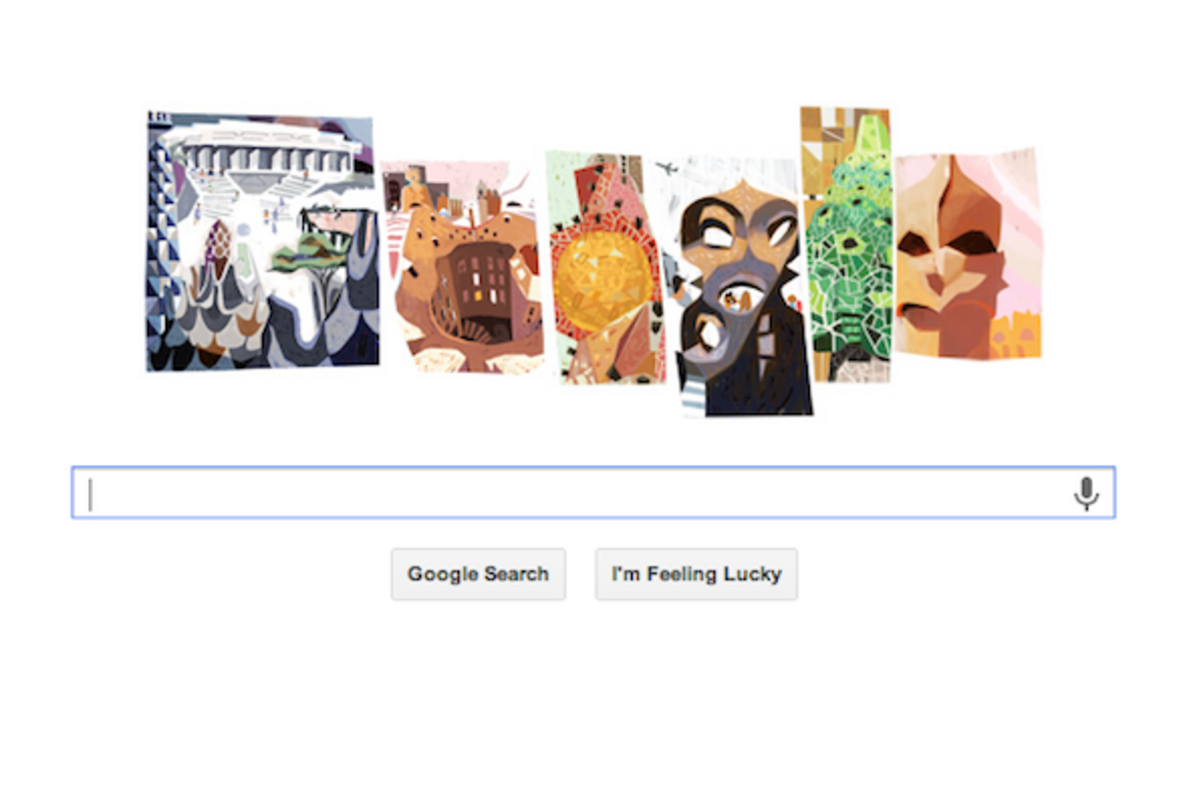Screen dimensions: 1189x800
Task: Focus the empty search text box
Action: pos(593,493)
